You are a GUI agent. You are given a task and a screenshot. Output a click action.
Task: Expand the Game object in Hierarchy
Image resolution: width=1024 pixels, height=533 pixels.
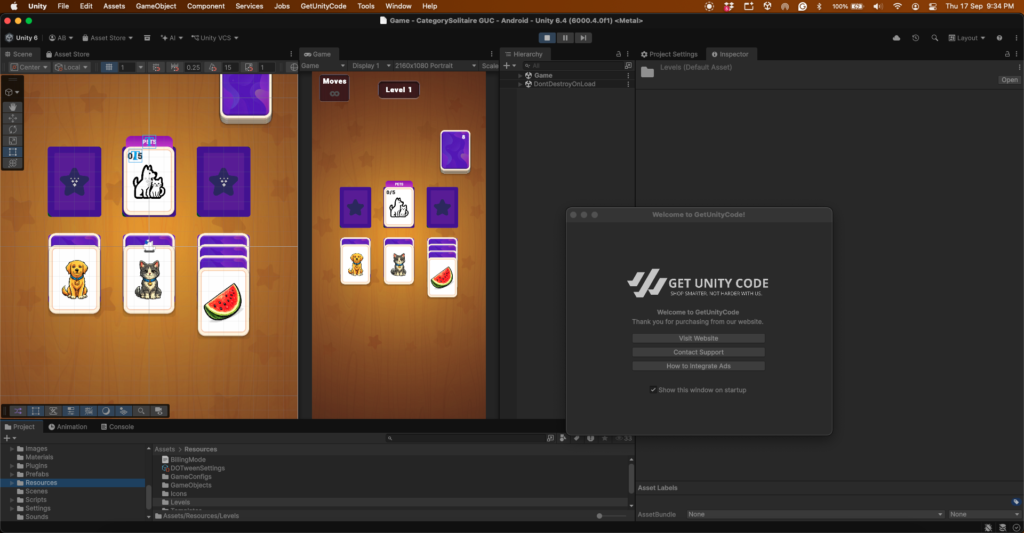pos(520,76)
